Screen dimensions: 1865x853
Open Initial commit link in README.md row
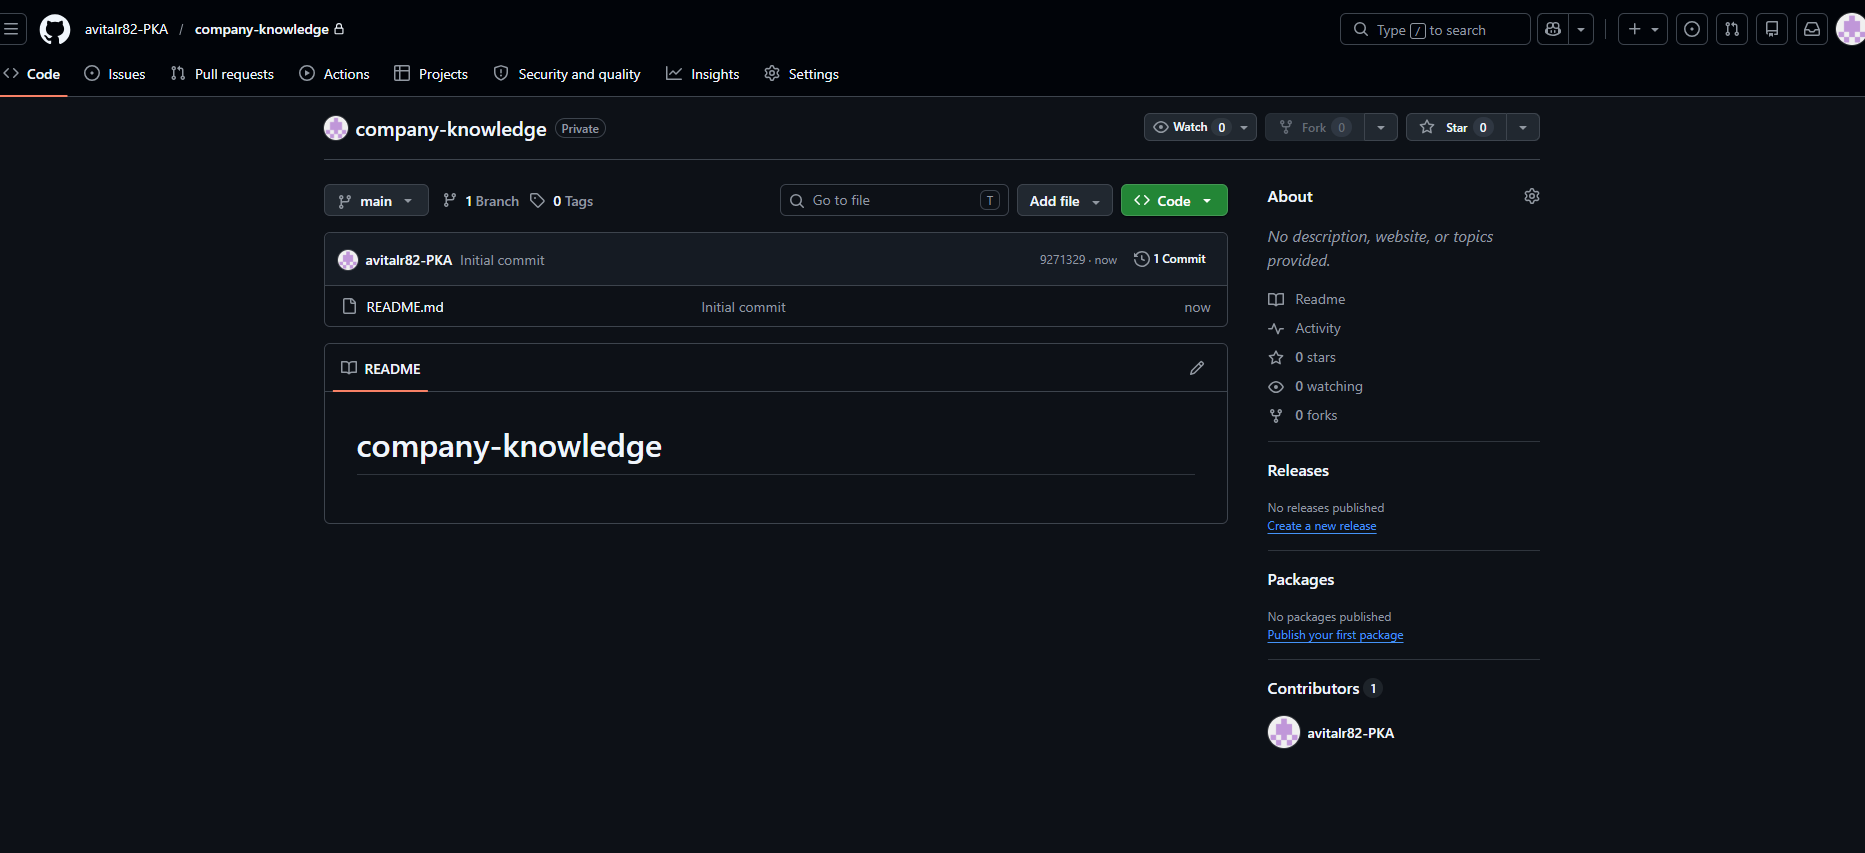click(x=743, y=307)
